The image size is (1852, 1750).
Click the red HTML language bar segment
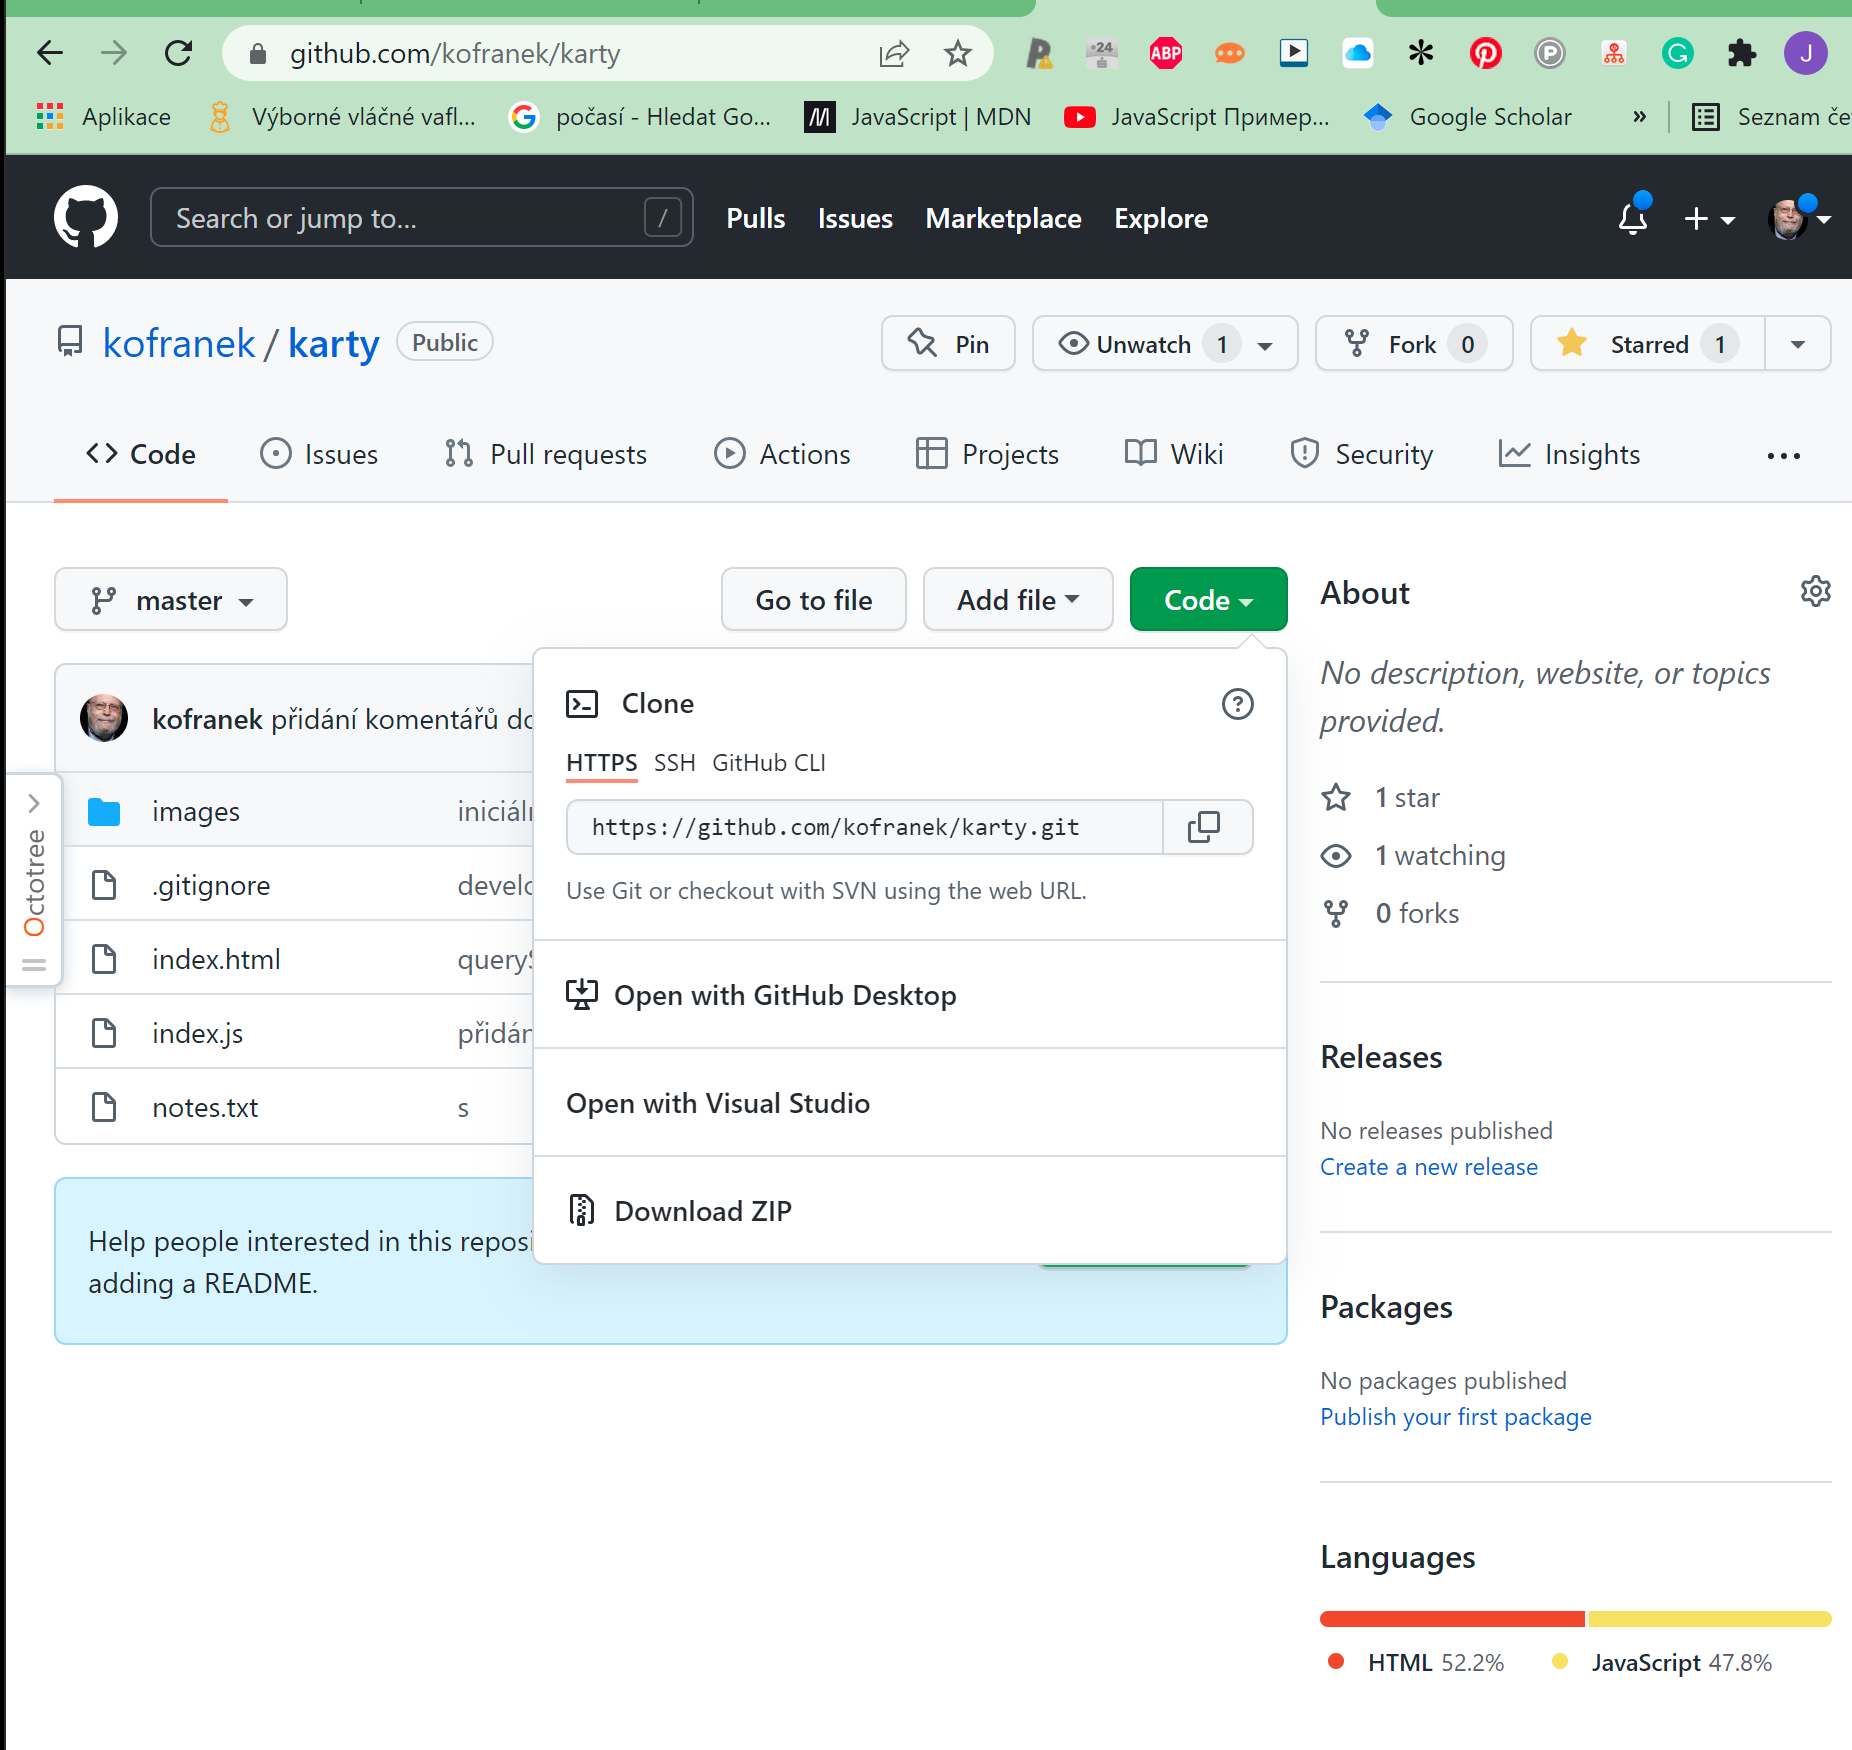tap(1451, 1619)
